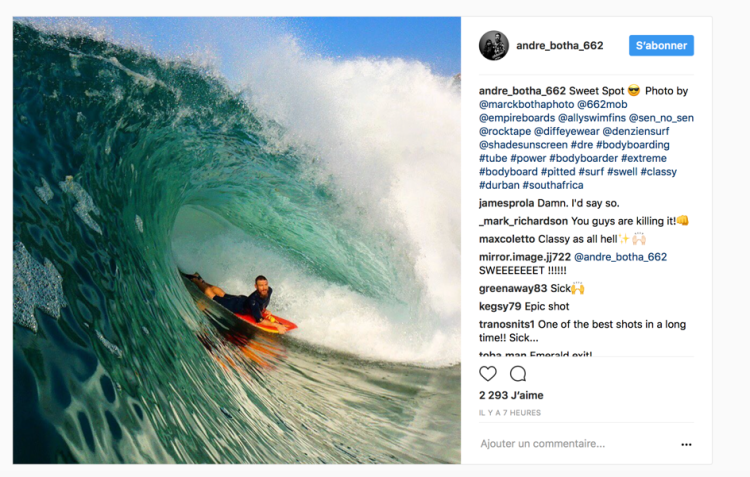Viewport: 750px width, 477px height.
Task: Open the @662mob mention link
Action: (602, 104)
